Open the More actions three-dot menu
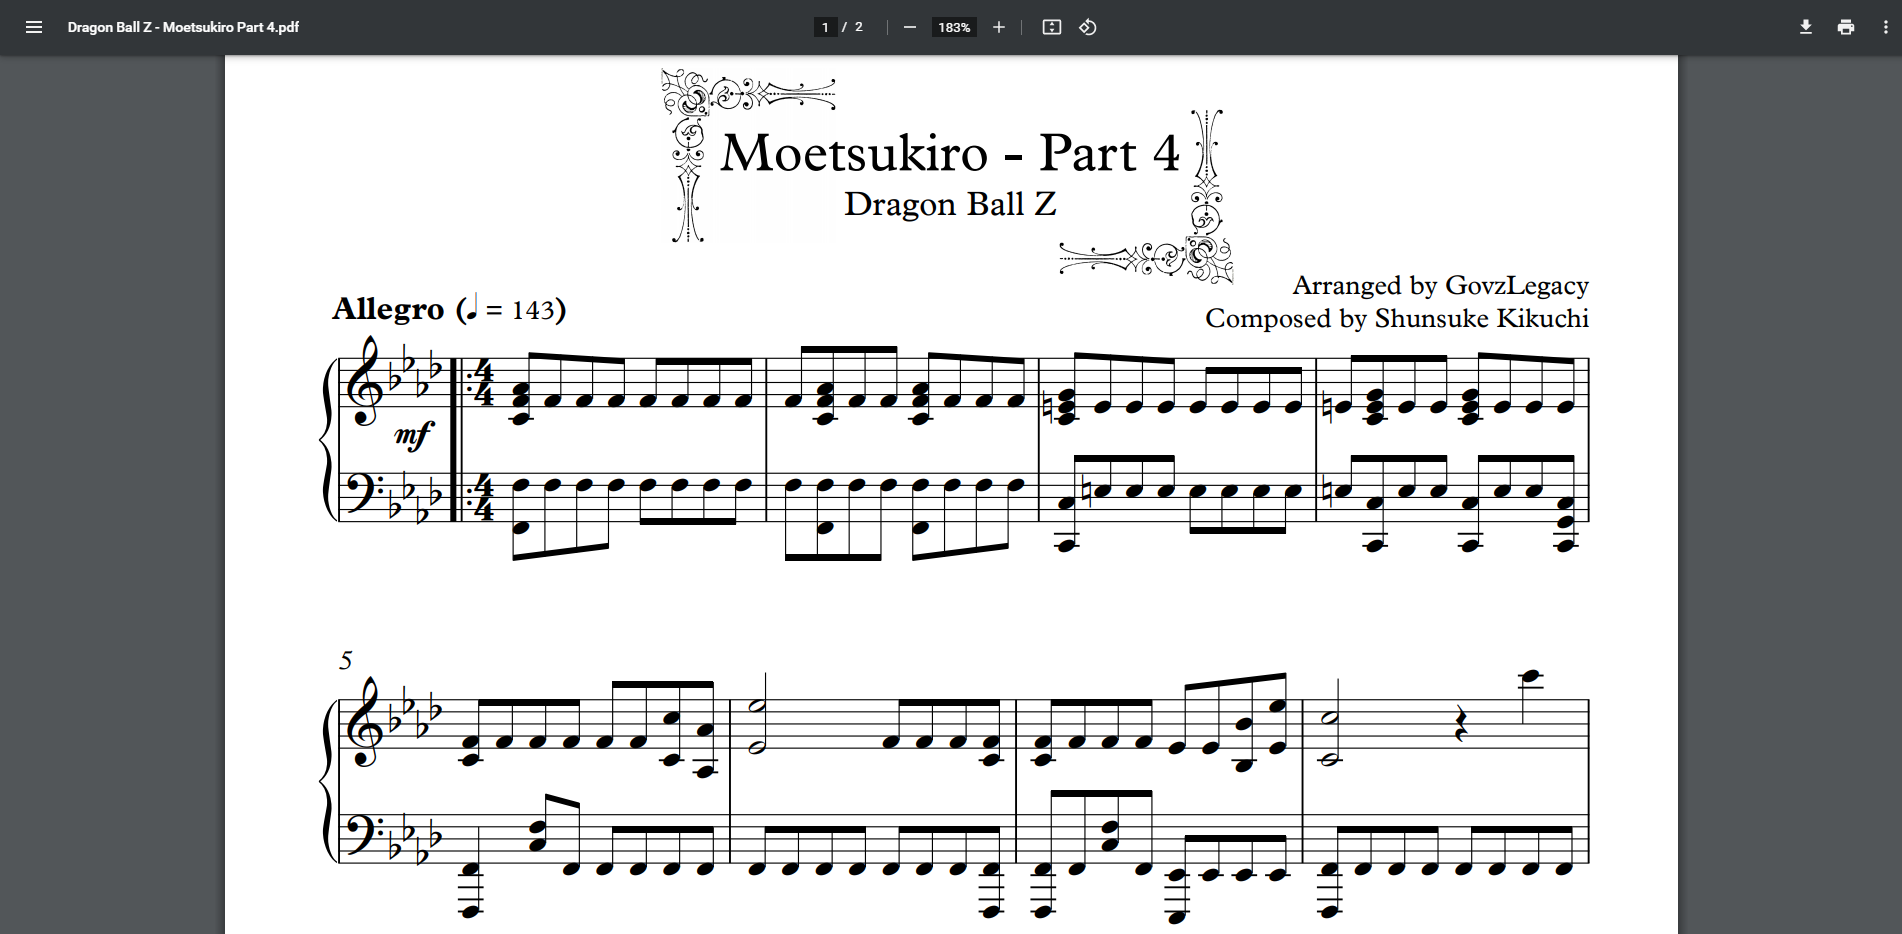This screenshot has height=934, width=1902. pyautogui.click(x=1885, y=27)
